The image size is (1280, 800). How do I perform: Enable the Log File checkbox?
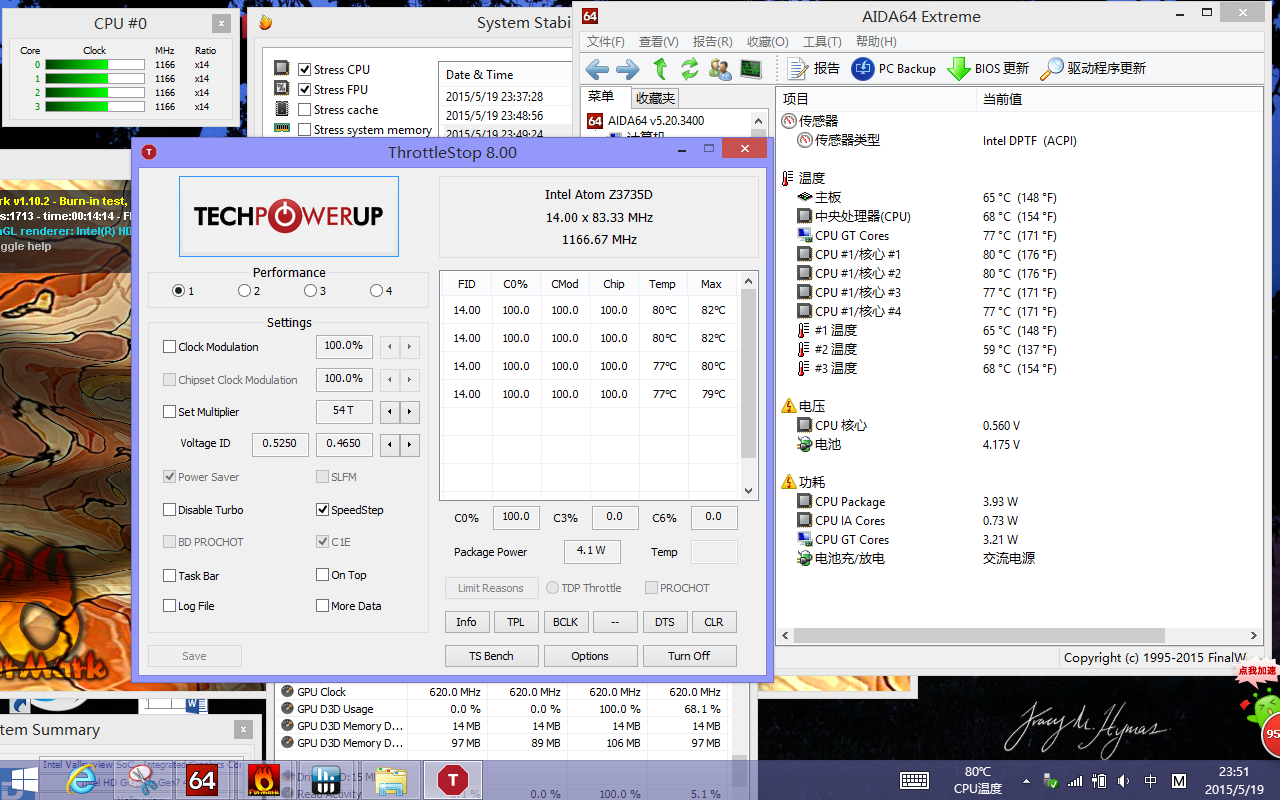point(169,606)
